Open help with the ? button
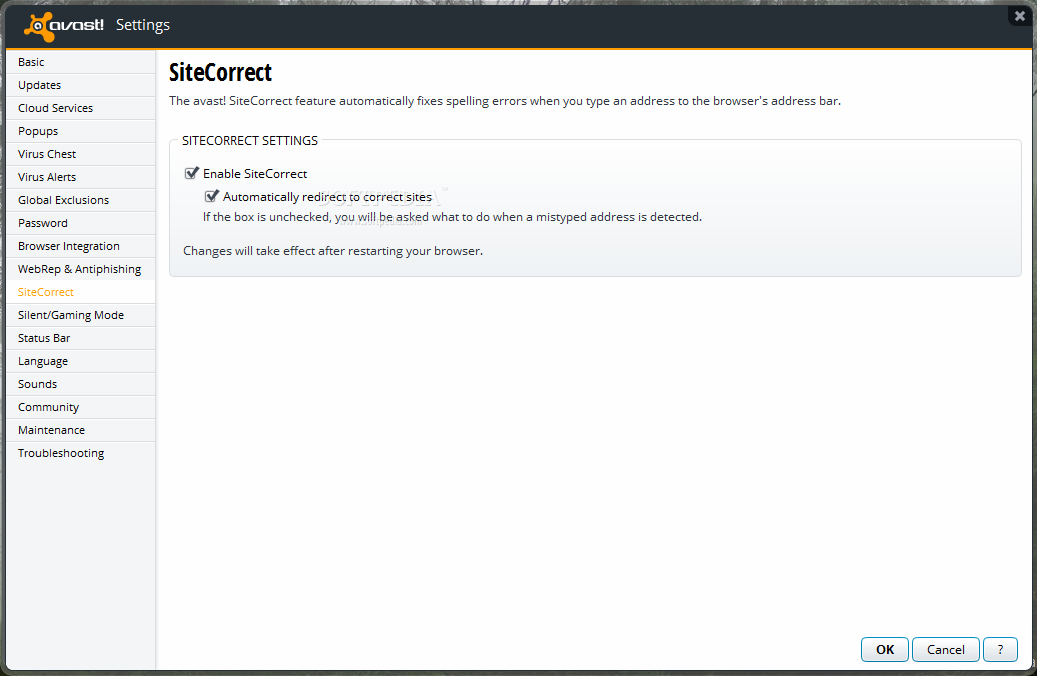The height and width of the screenshot is (676, 1037). tap(1000, 650)
